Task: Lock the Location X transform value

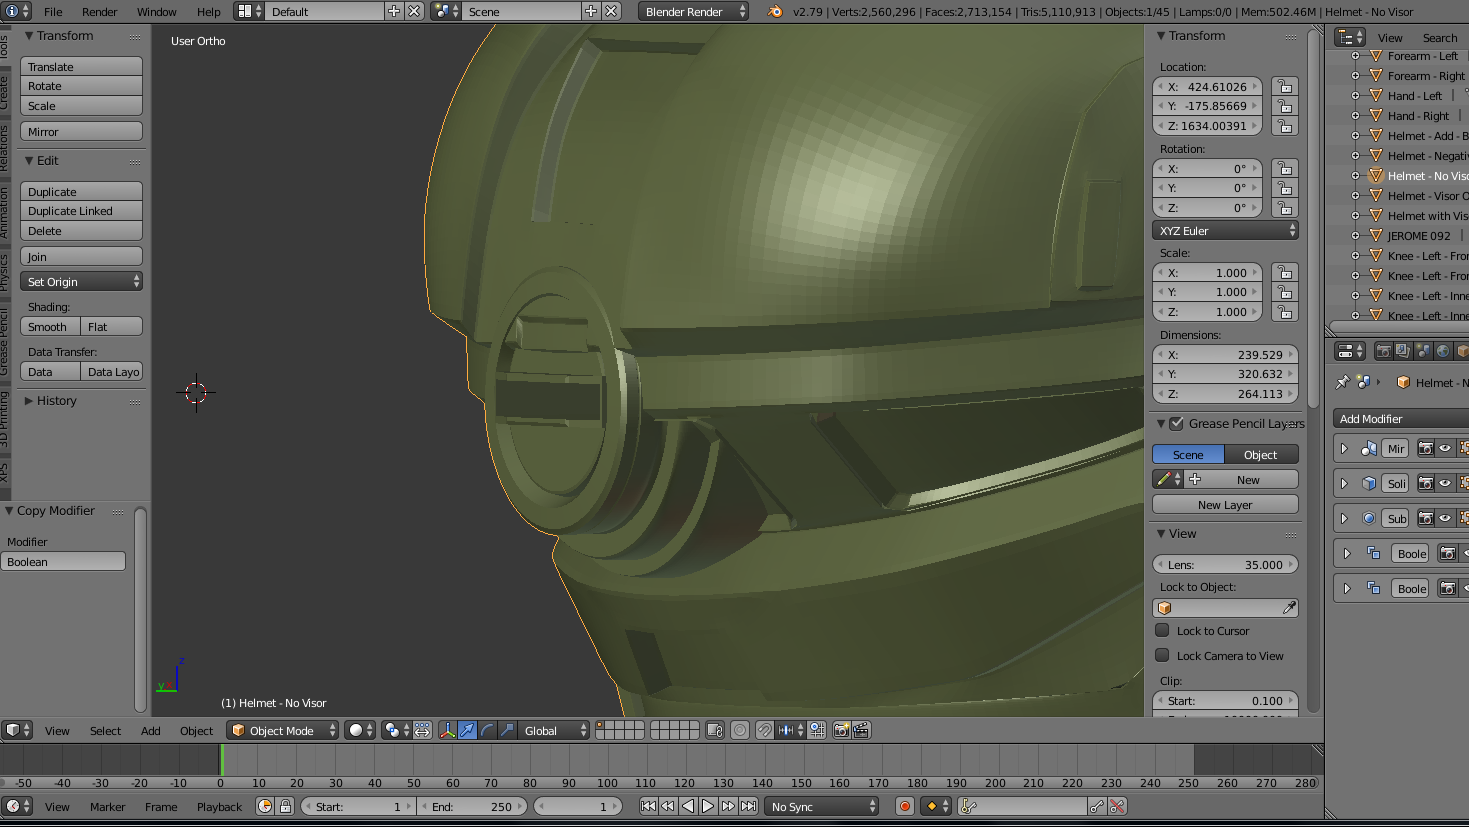Action: click(x=1284, y=87)
